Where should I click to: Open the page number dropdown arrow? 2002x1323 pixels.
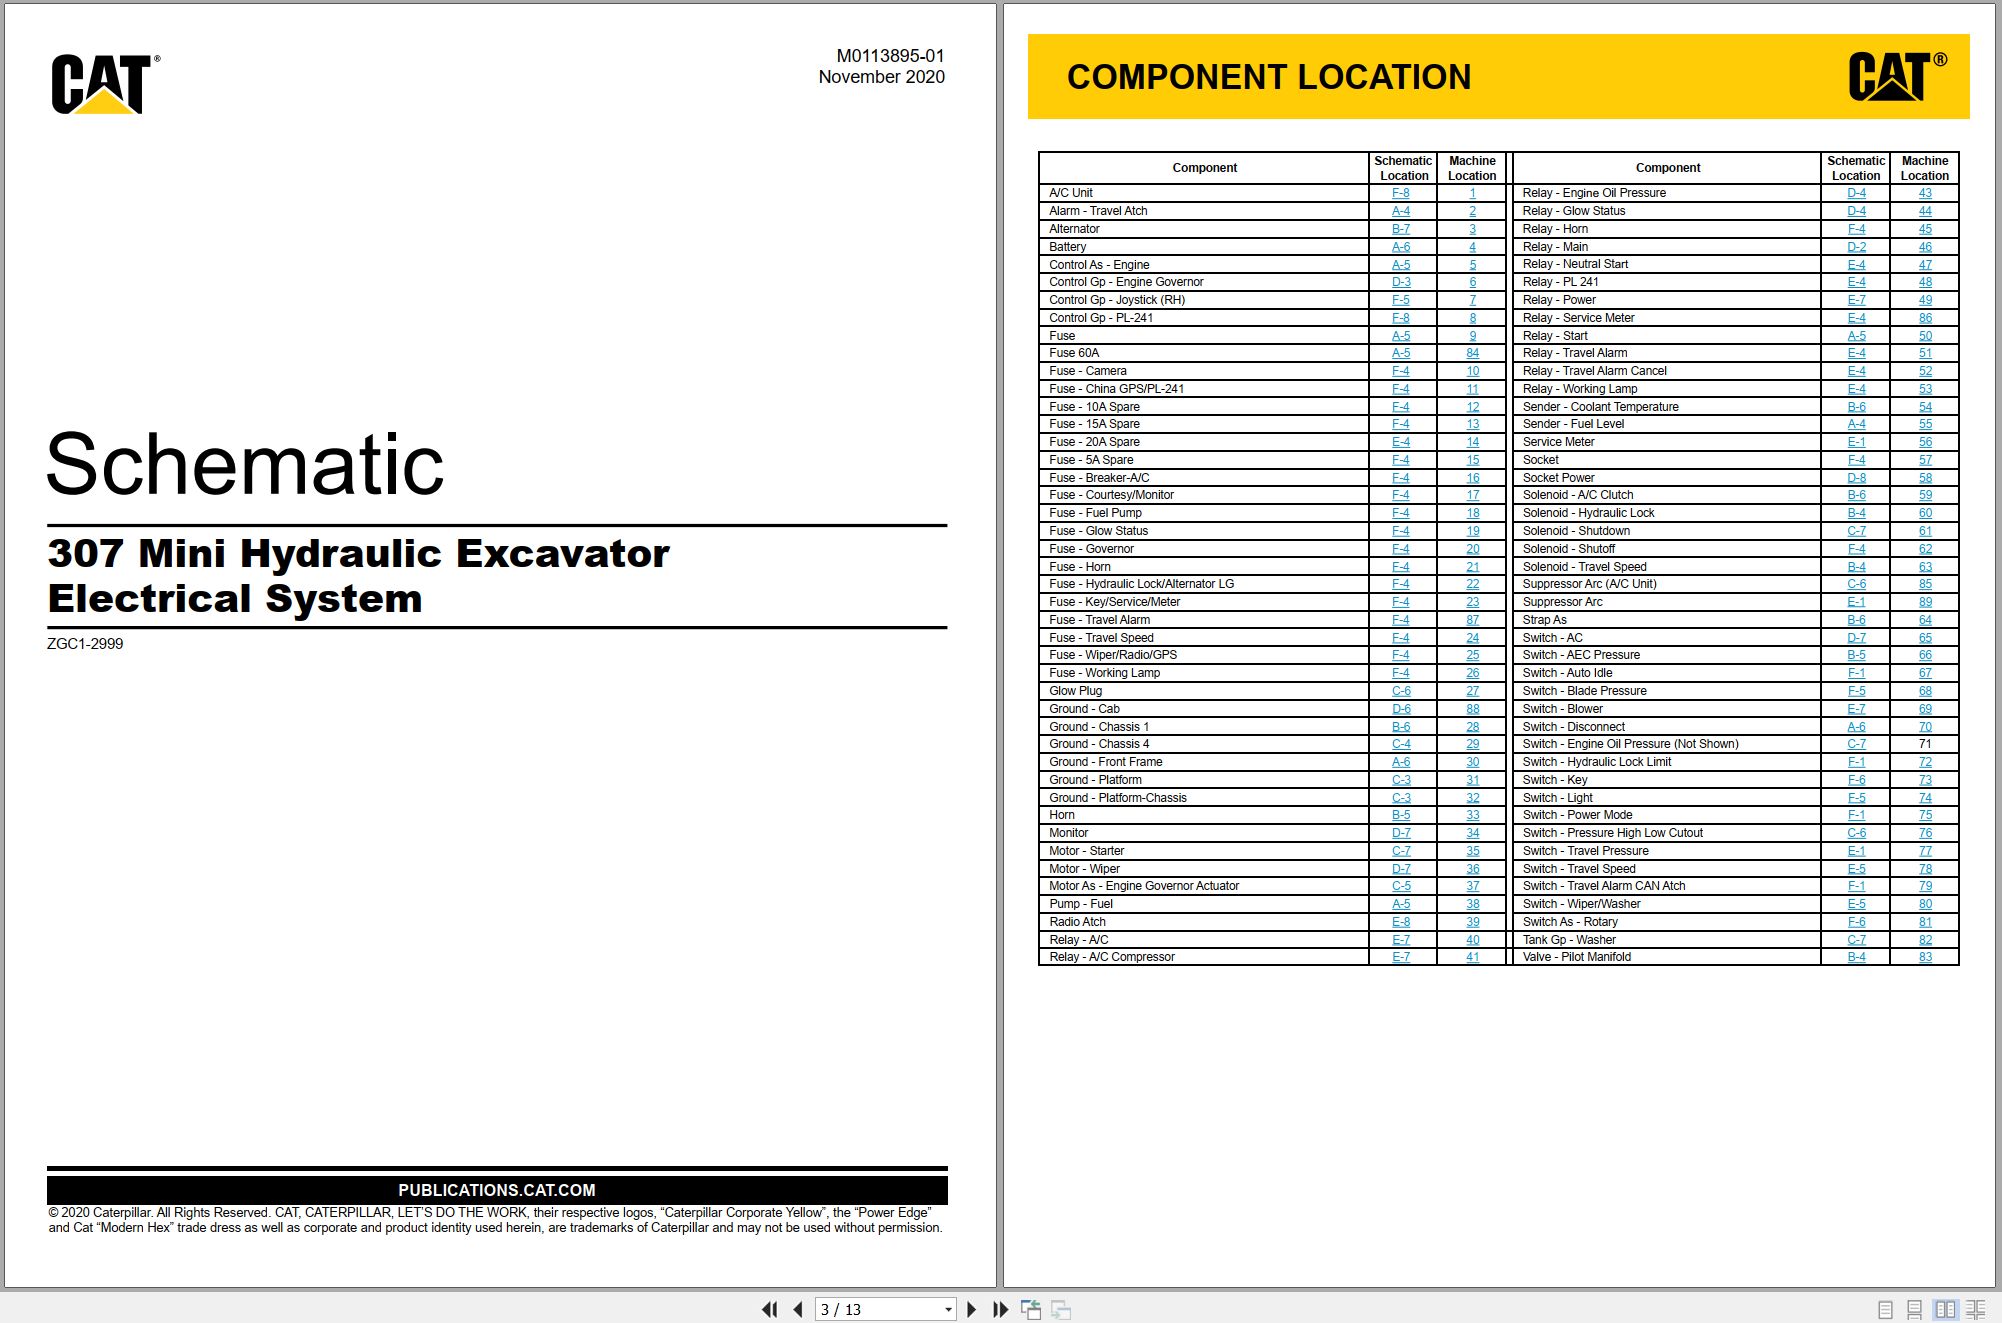click(948, 1309)
